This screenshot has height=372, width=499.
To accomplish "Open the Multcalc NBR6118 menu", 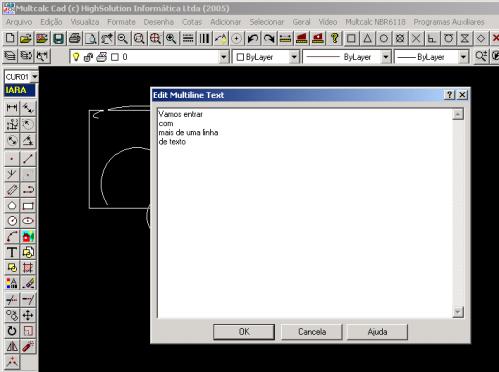I will pyautogui.click(x=375, y=22).
